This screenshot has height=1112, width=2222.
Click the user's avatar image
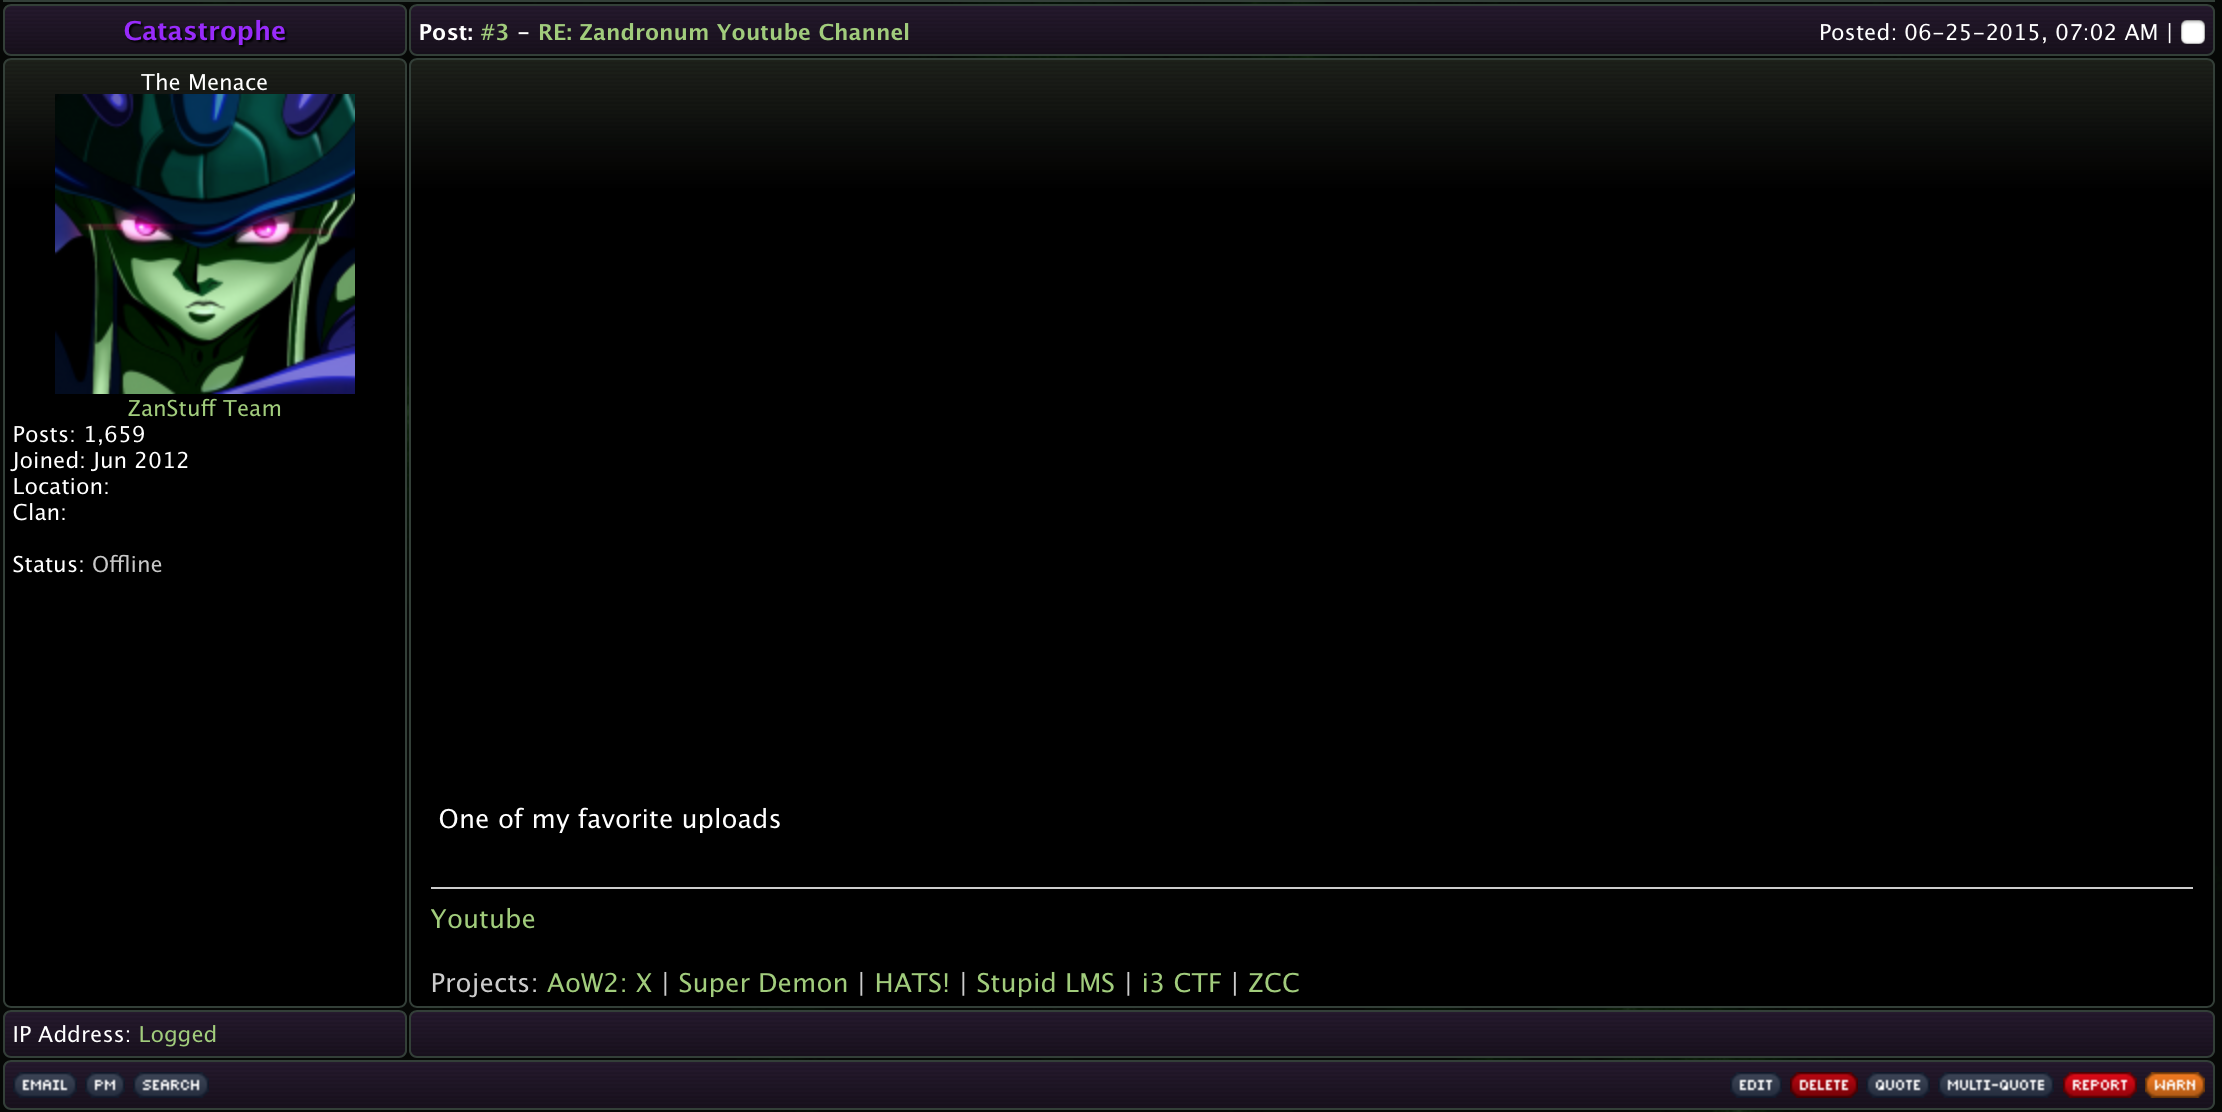[x=204, y=243]
